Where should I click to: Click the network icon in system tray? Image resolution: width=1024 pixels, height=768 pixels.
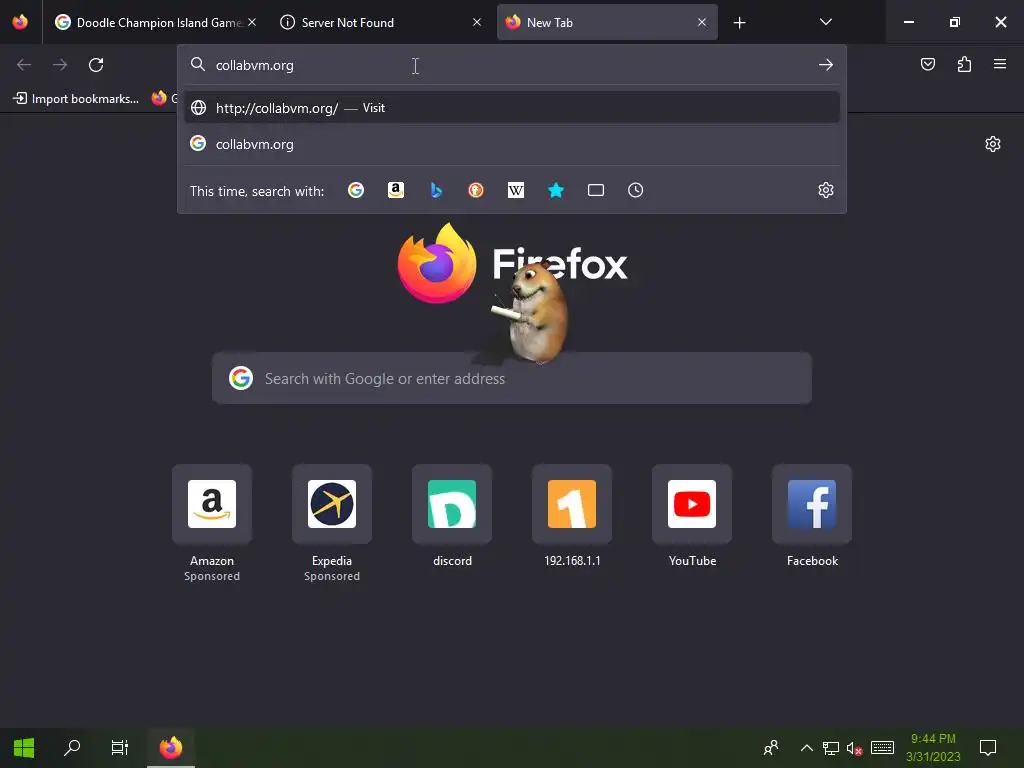pos(831,748)
